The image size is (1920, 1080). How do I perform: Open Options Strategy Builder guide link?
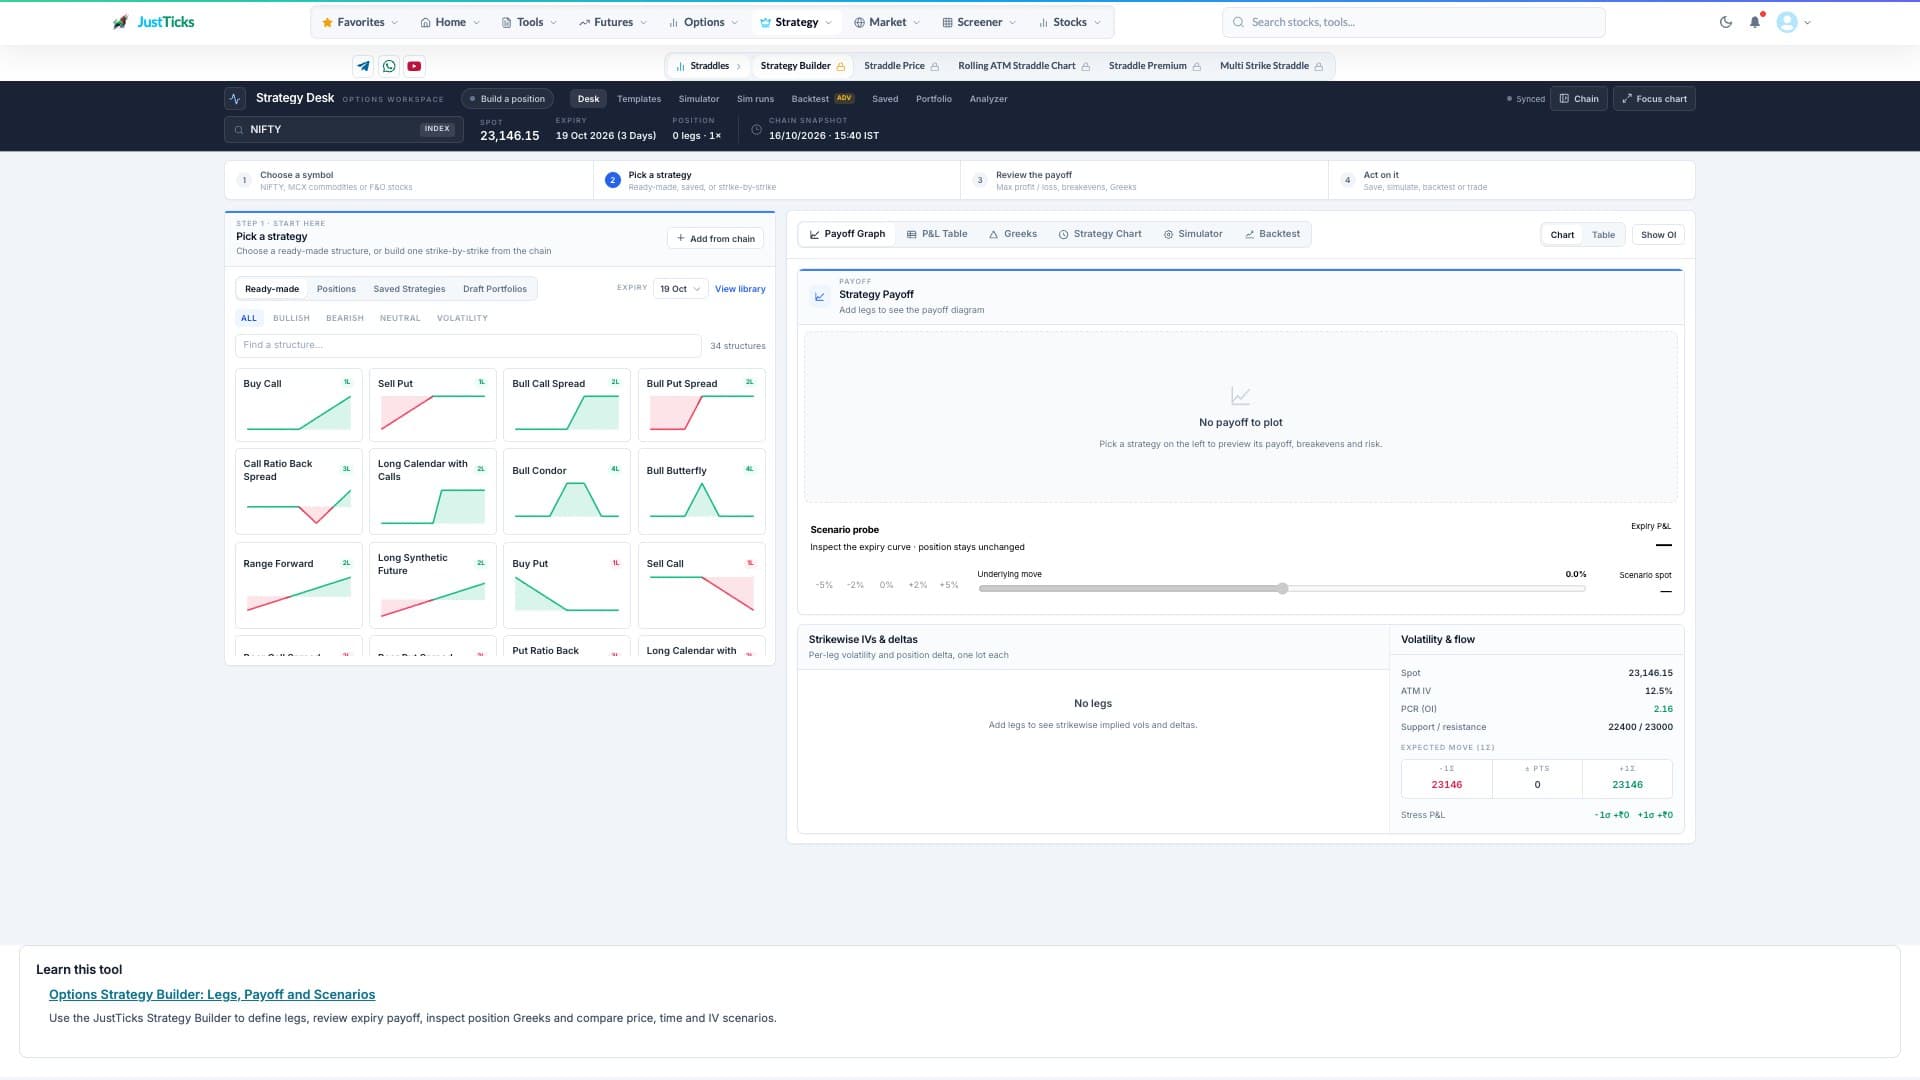(x=212, y=995)
